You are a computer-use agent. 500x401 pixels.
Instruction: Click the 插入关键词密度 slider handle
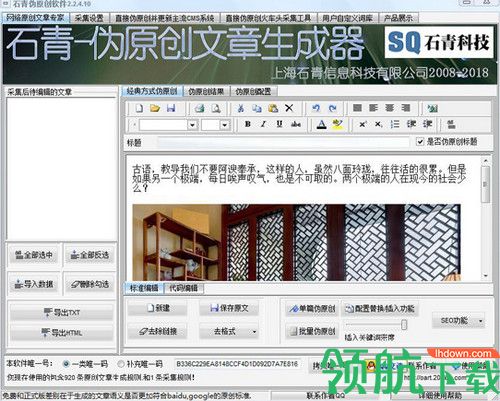(x=404, y=324)
